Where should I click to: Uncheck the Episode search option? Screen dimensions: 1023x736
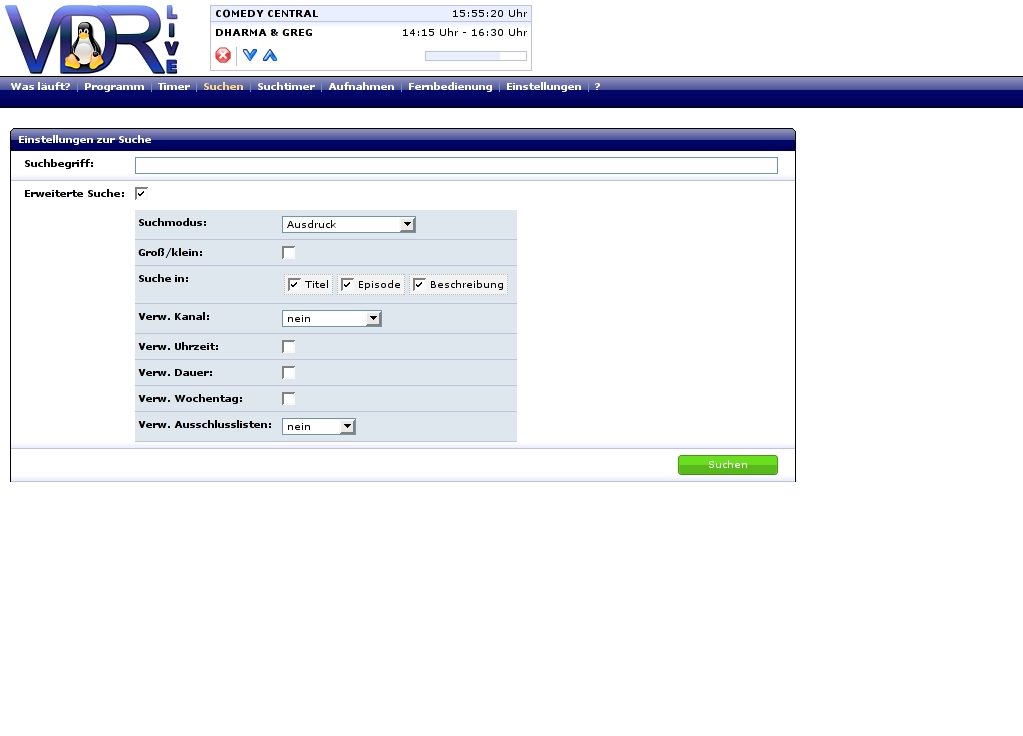point(348,285)
